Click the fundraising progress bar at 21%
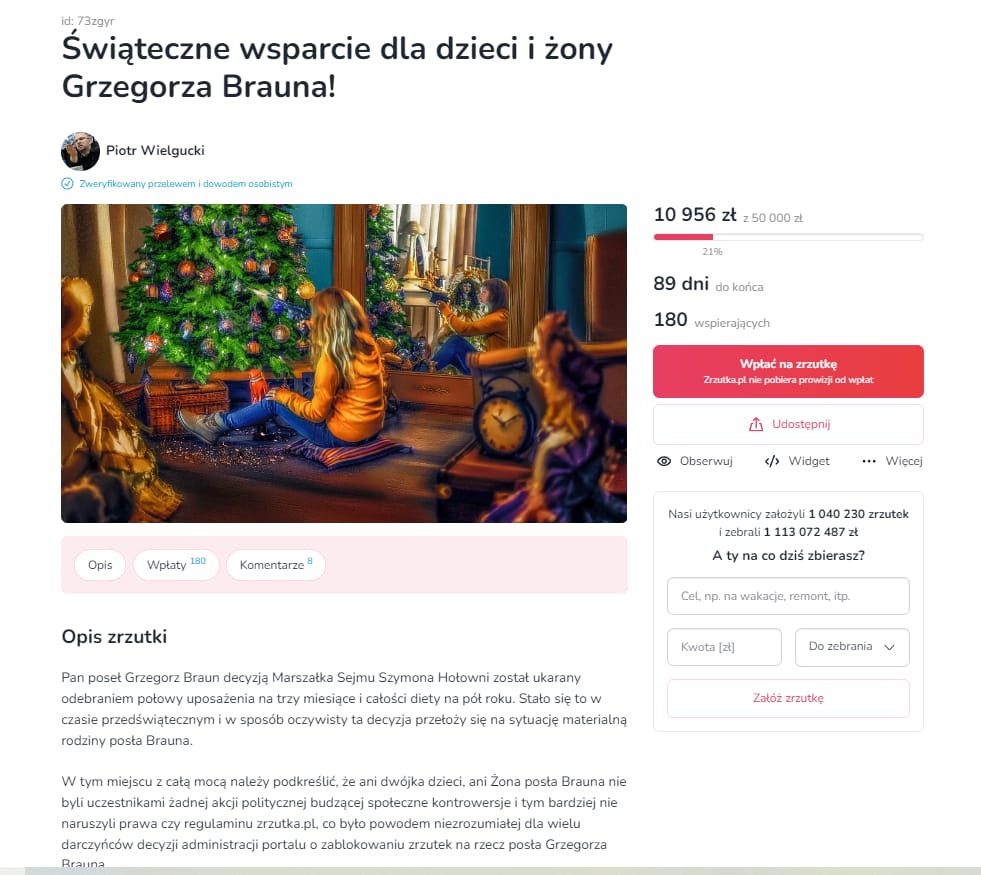The height and width of the screenshot is (875, 981). (x=788, y=237)
